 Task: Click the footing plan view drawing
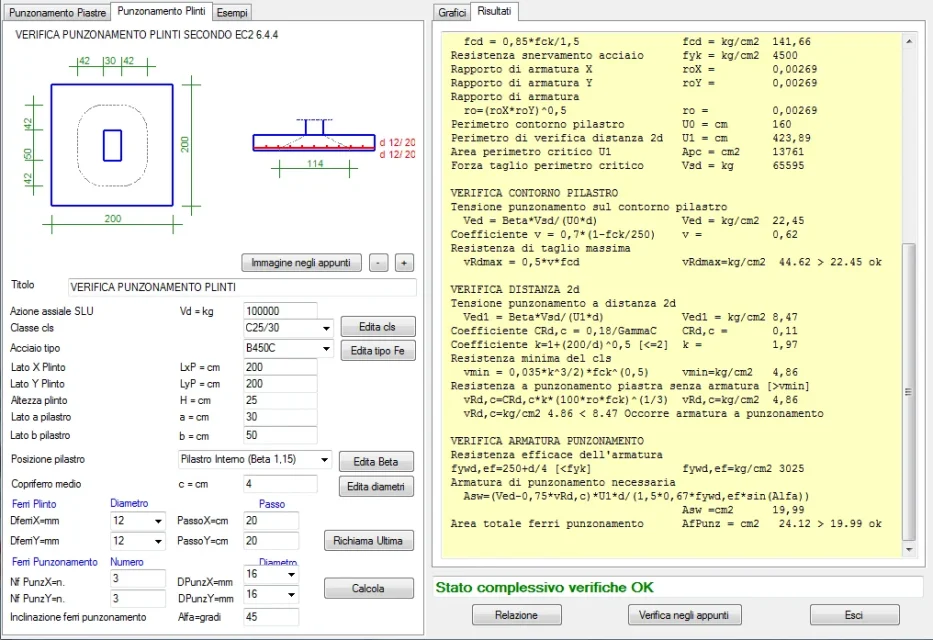click(x=112, y=145)
